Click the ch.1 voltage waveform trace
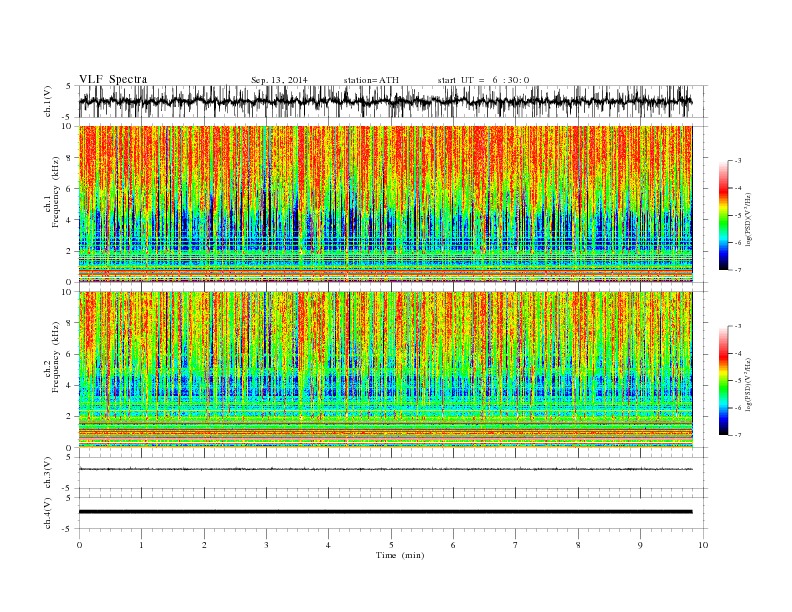This screenshot has width=792, height=612. pyautogui.click(x=385, y=101)
